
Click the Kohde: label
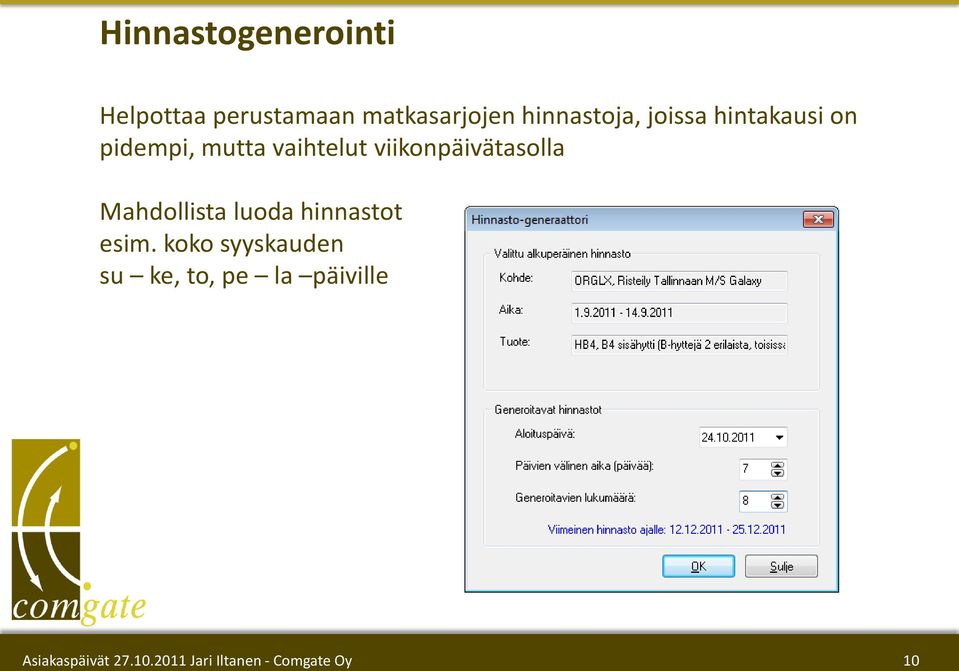[x=516, y=278]
